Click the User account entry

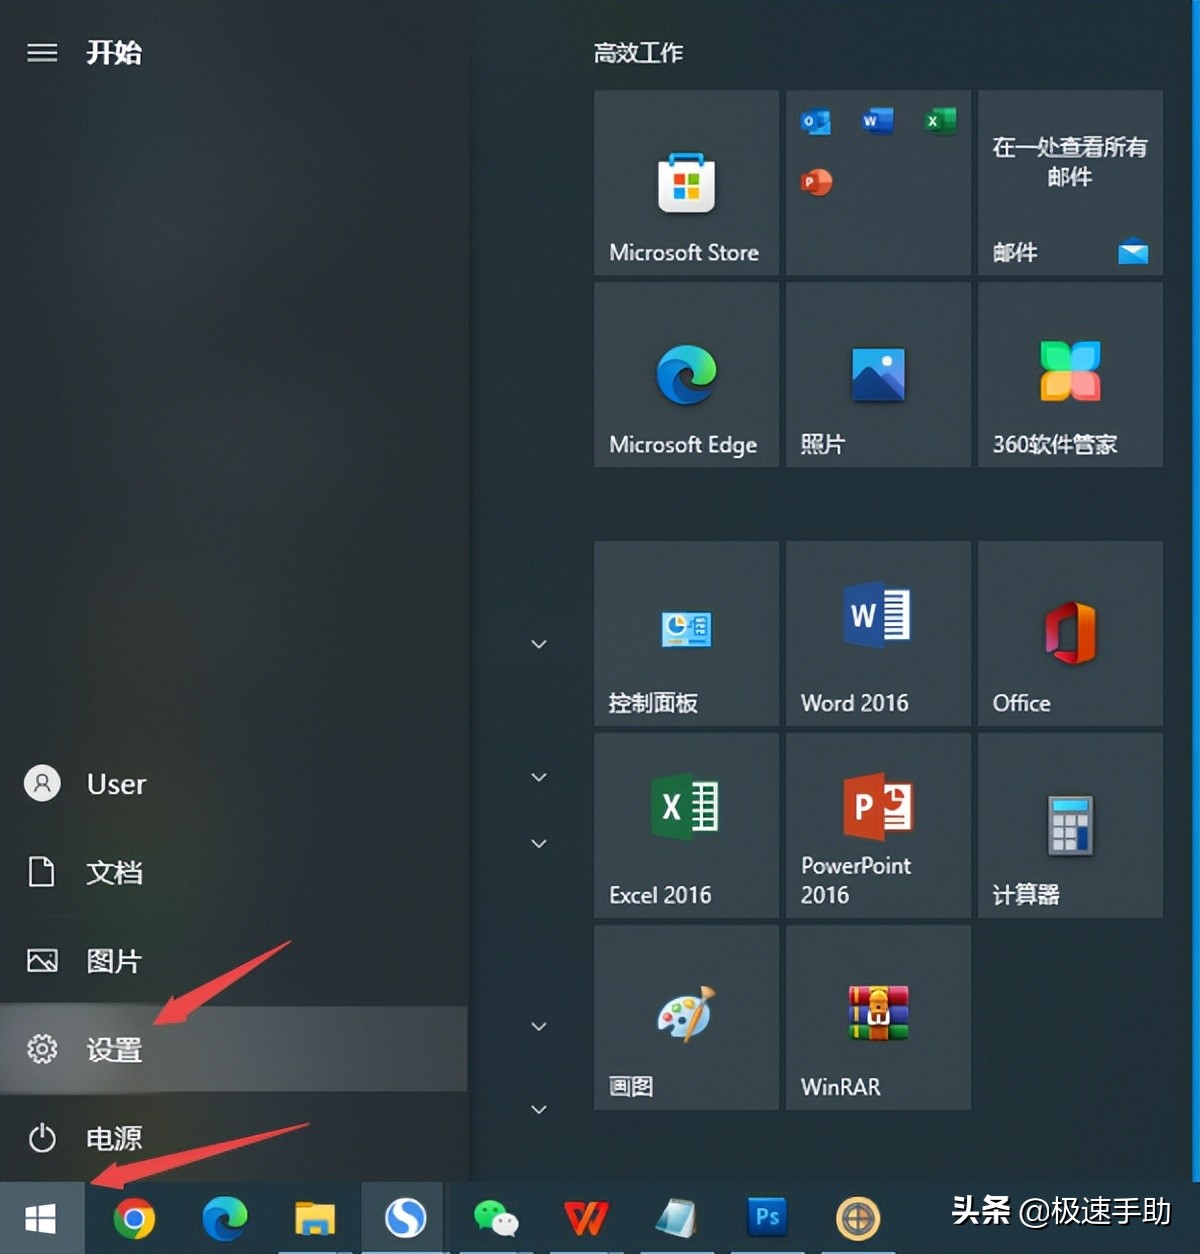(x=115, y=784)
